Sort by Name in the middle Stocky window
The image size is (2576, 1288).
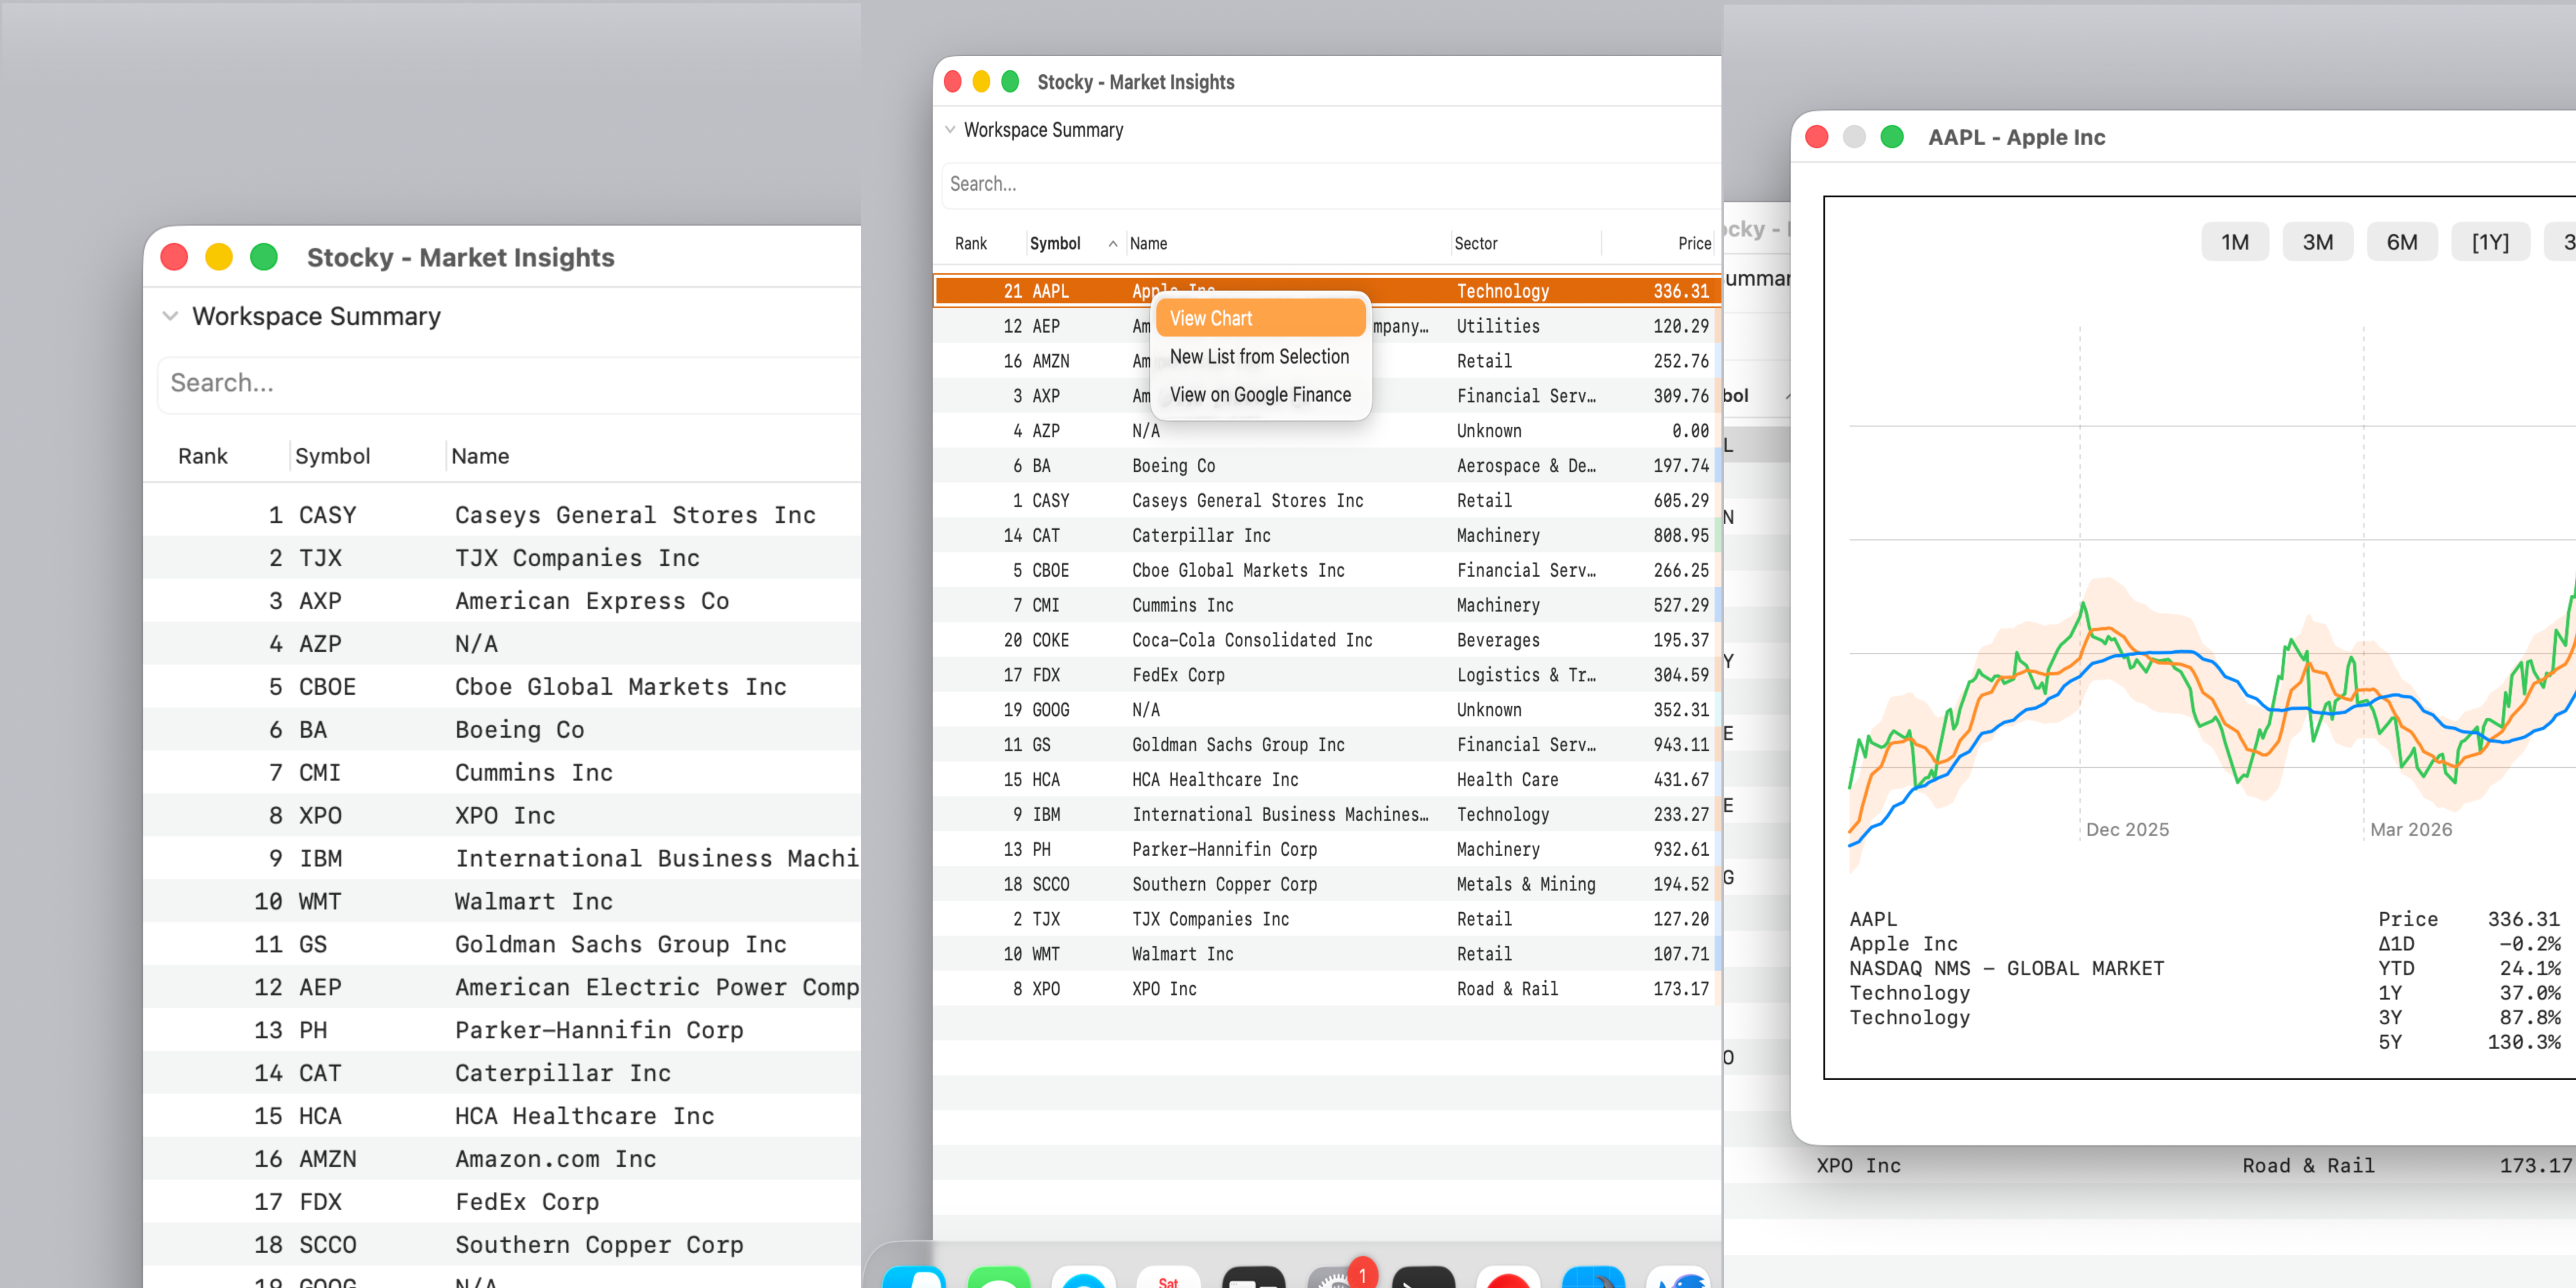(1148, 244)
